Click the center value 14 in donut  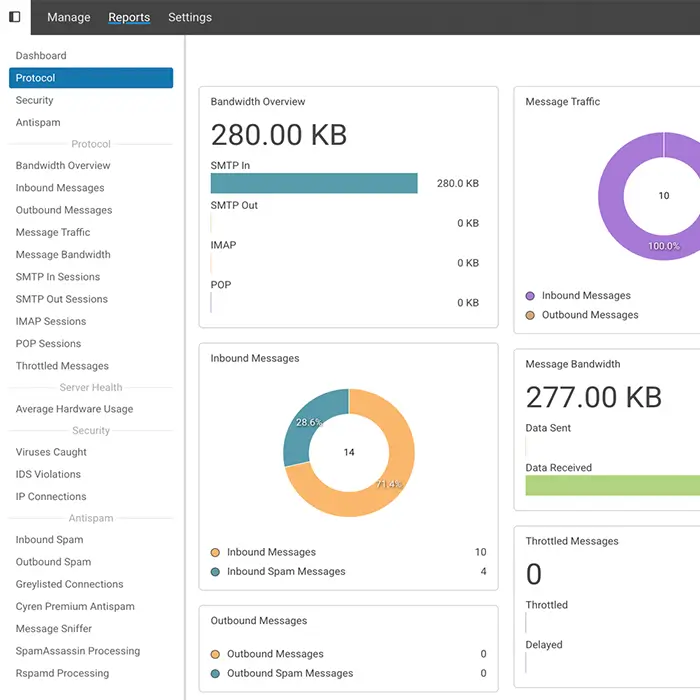349,452
